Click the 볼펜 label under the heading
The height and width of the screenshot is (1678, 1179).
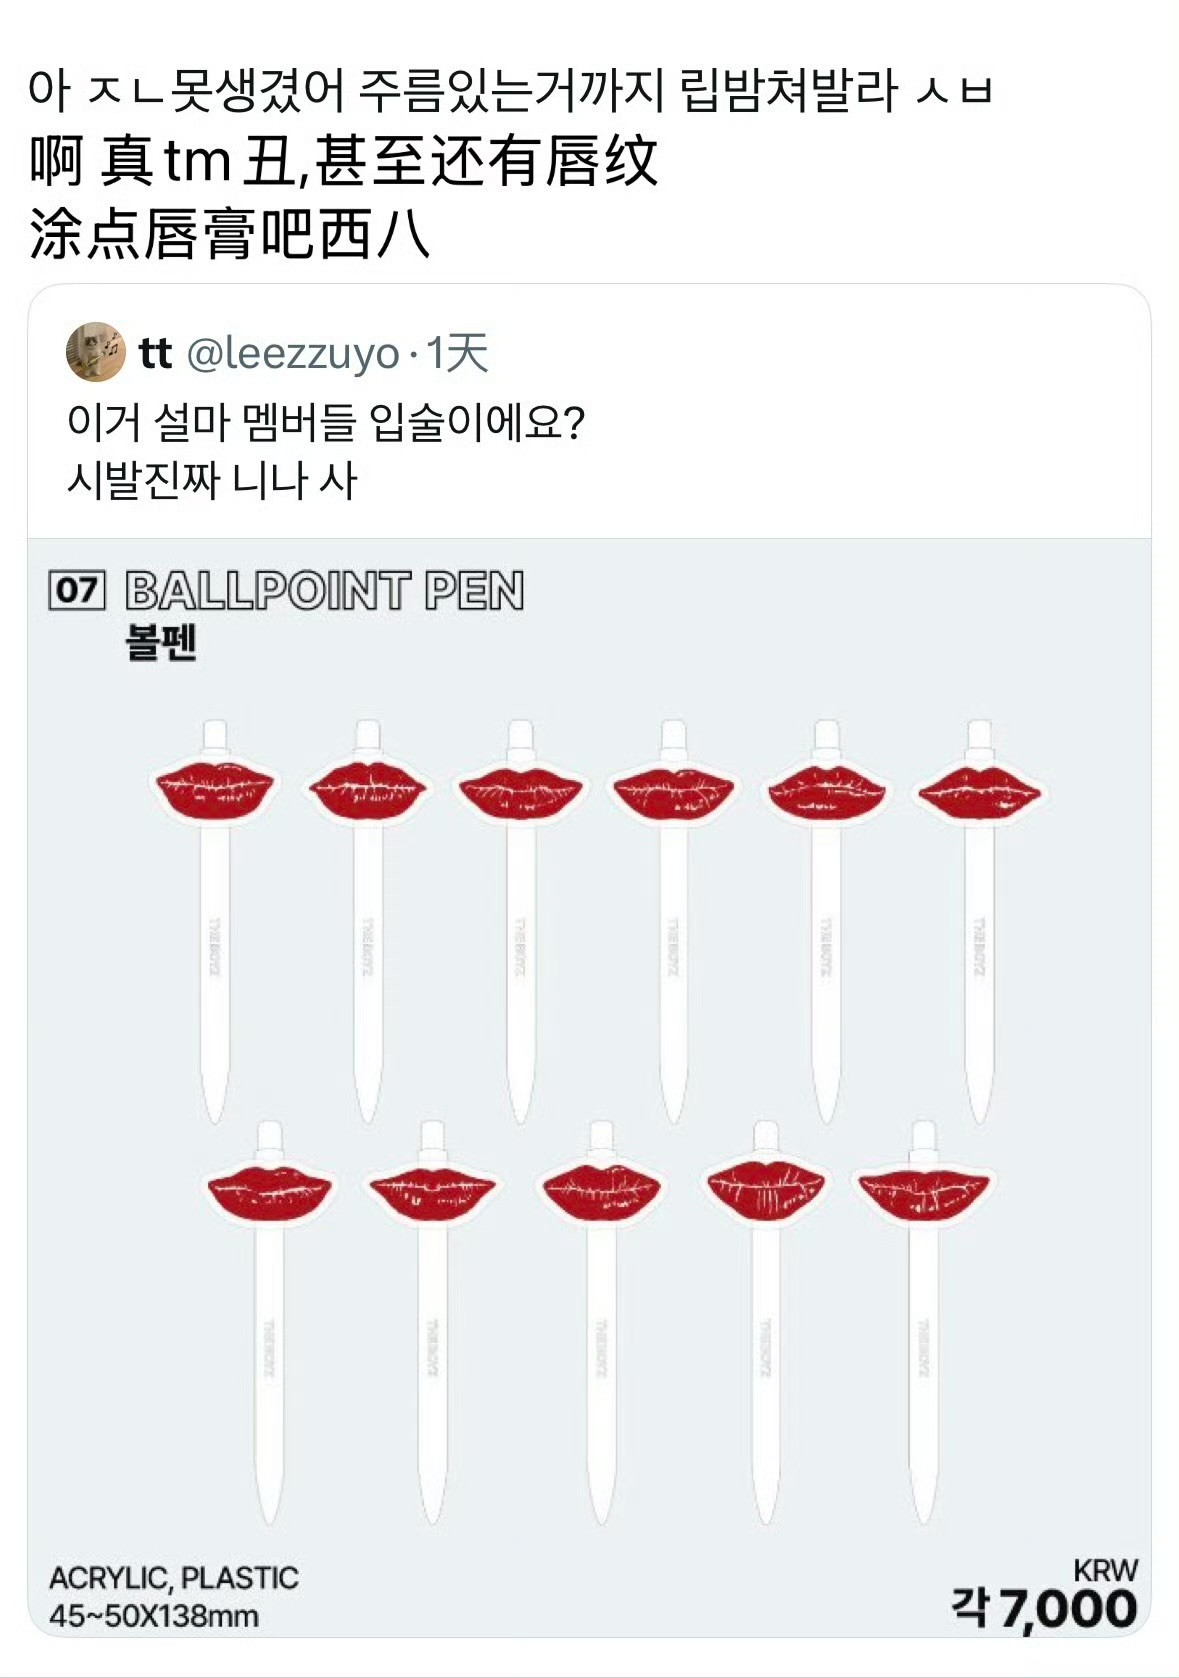[161, 642]
